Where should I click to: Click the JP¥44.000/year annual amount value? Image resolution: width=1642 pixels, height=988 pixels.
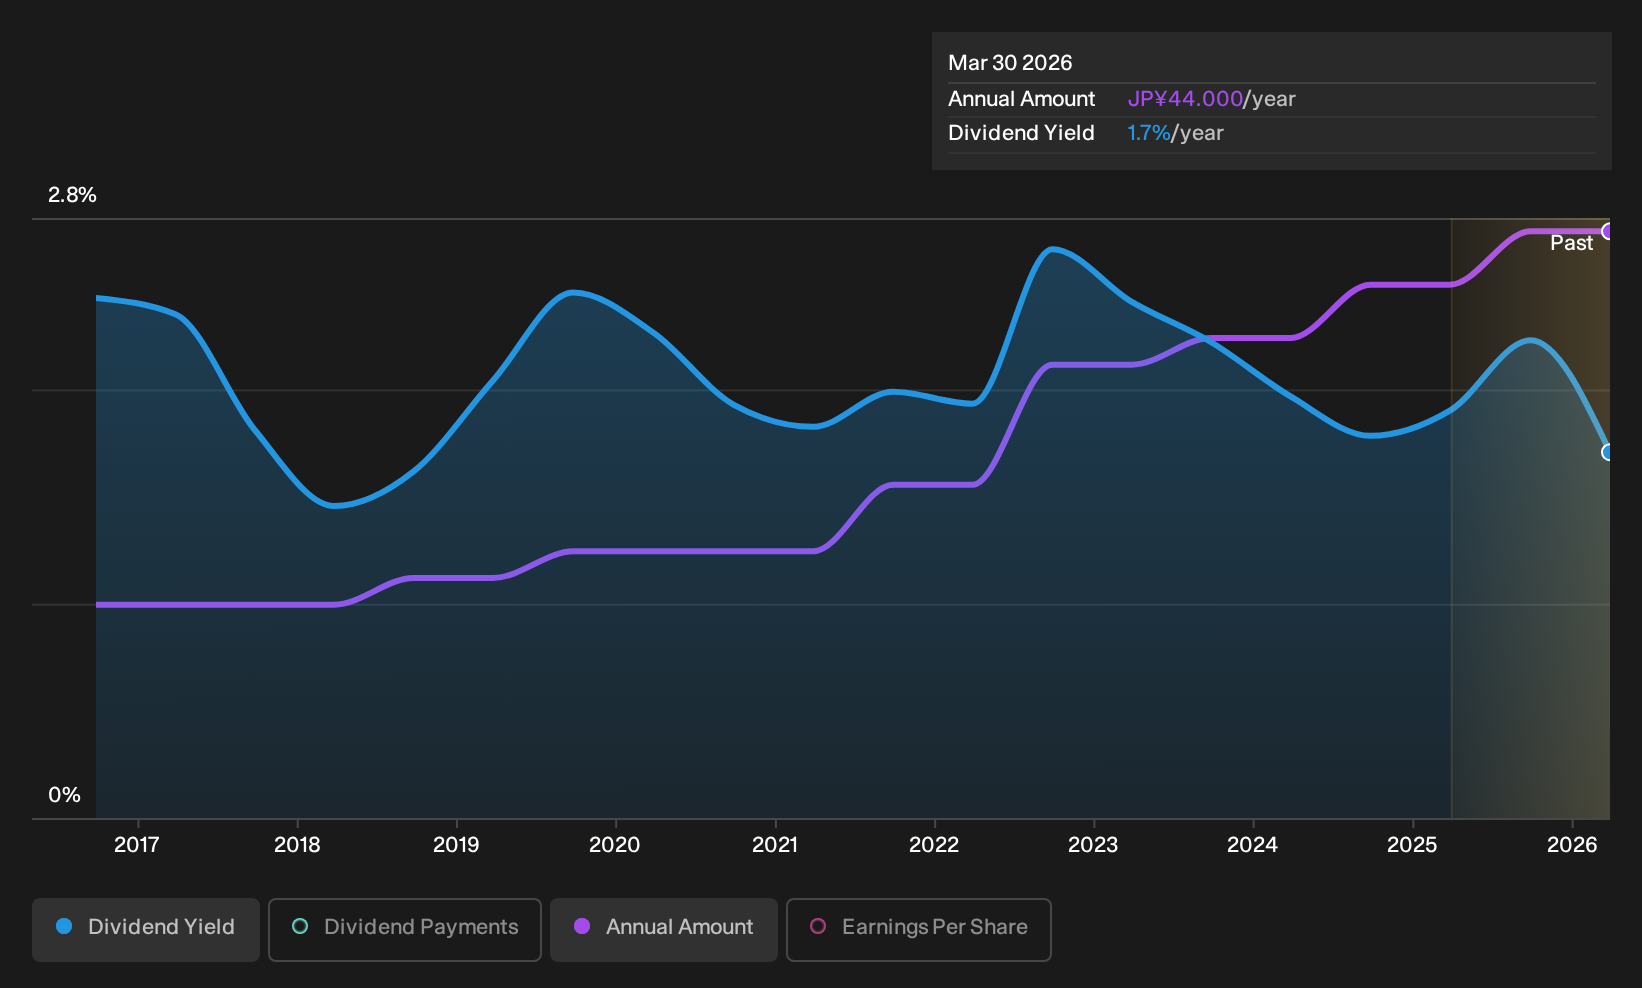tap(1211, 99)
